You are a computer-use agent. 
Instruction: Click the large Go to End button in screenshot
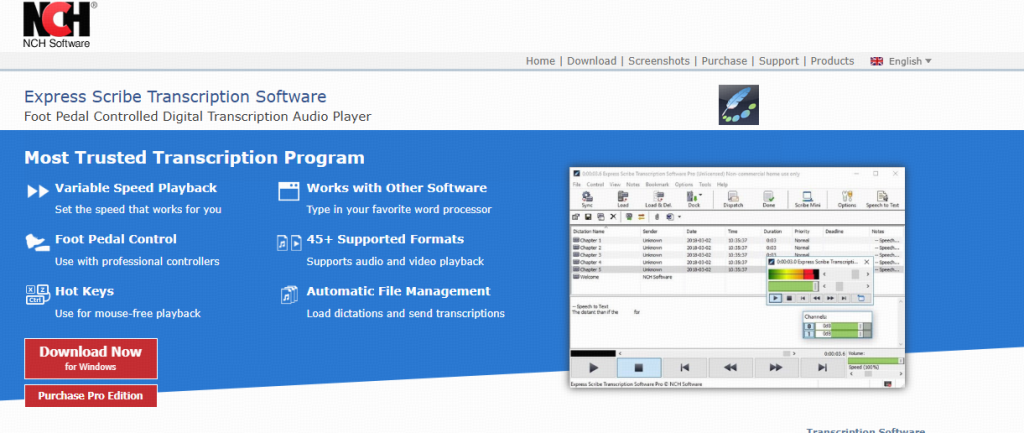pyautogui.click(x=822, y=368)
